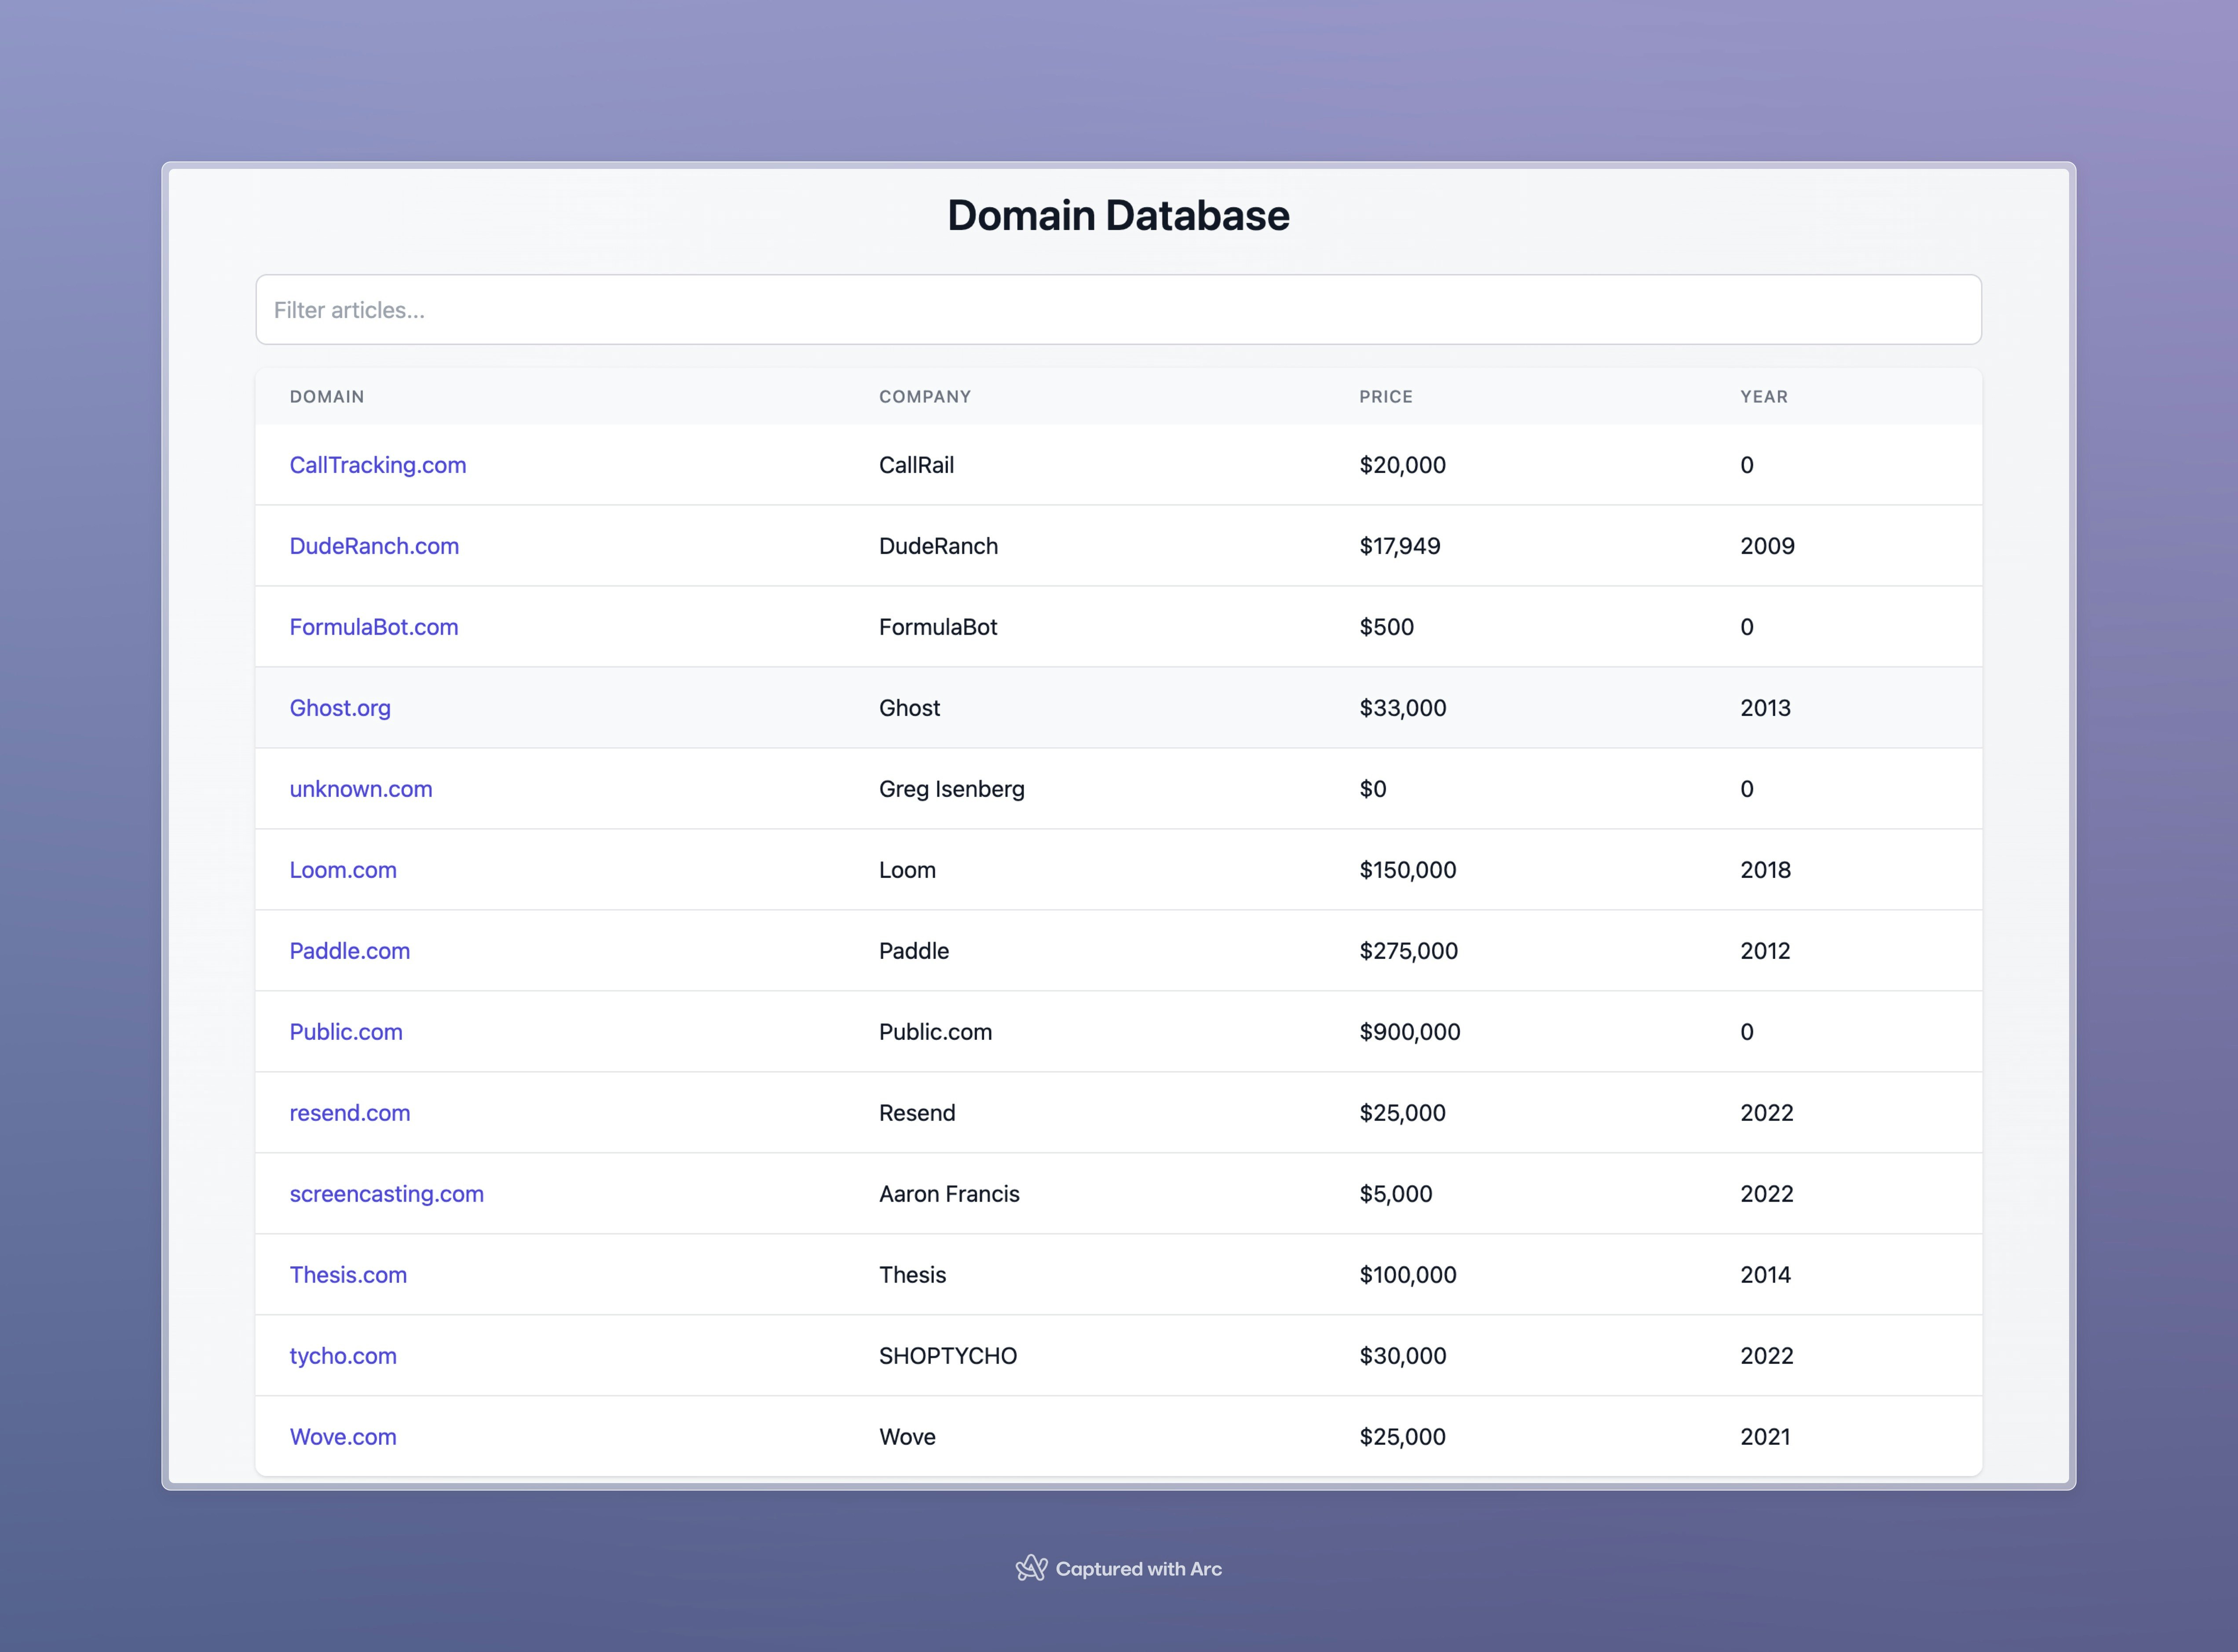Open the Wove.com domain link
2238x1652 pixels.
[x=343, y=1437]
